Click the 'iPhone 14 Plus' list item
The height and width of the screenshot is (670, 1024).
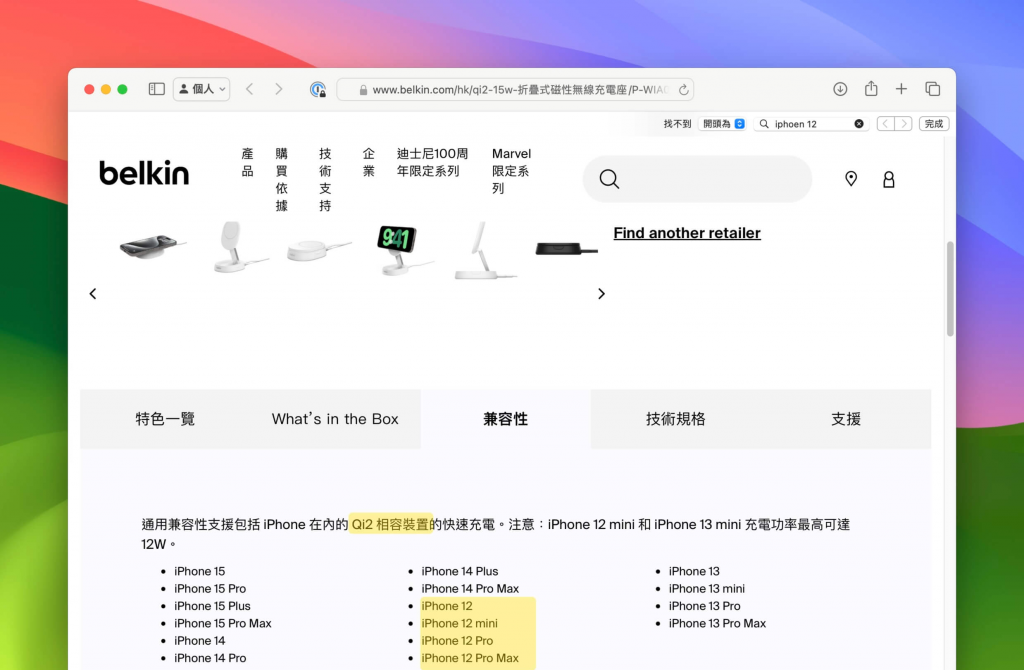pyautogui.click(x=460, y=571)
